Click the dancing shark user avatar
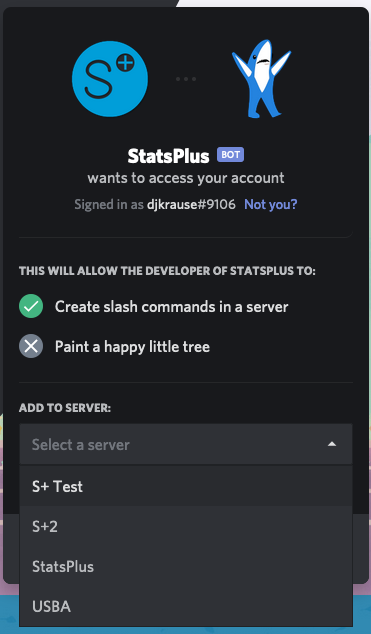Screen dimensions: 371x634 [261, 79]
